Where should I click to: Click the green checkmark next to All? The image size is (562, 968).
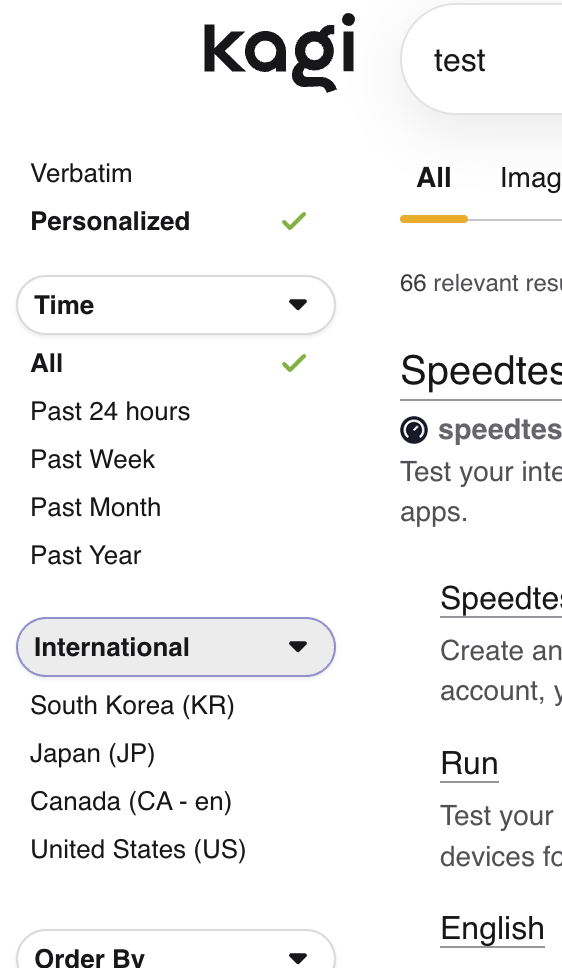tap(294, 363)
